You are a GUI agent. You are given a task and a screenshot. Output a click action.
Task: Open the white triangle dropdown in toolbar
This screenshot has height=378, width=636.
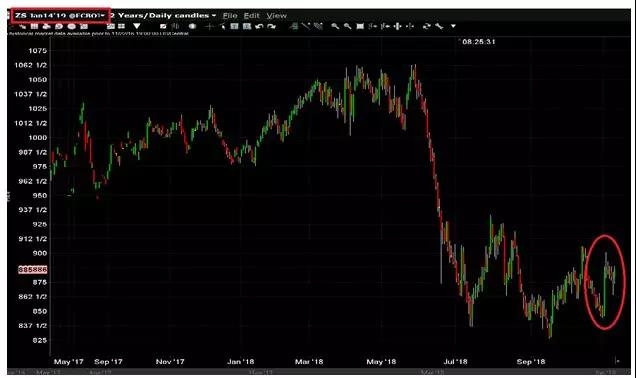point(137,26)
